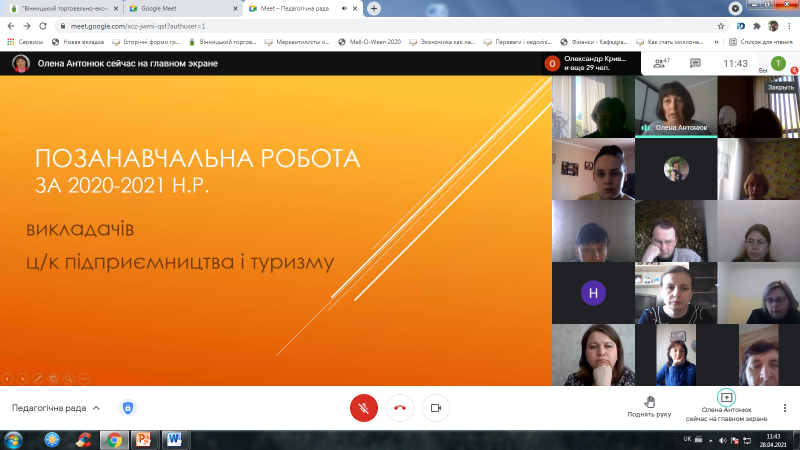Click the slide see-all-slides icon
The image size is (800, 450).
[x=53, y=379]
